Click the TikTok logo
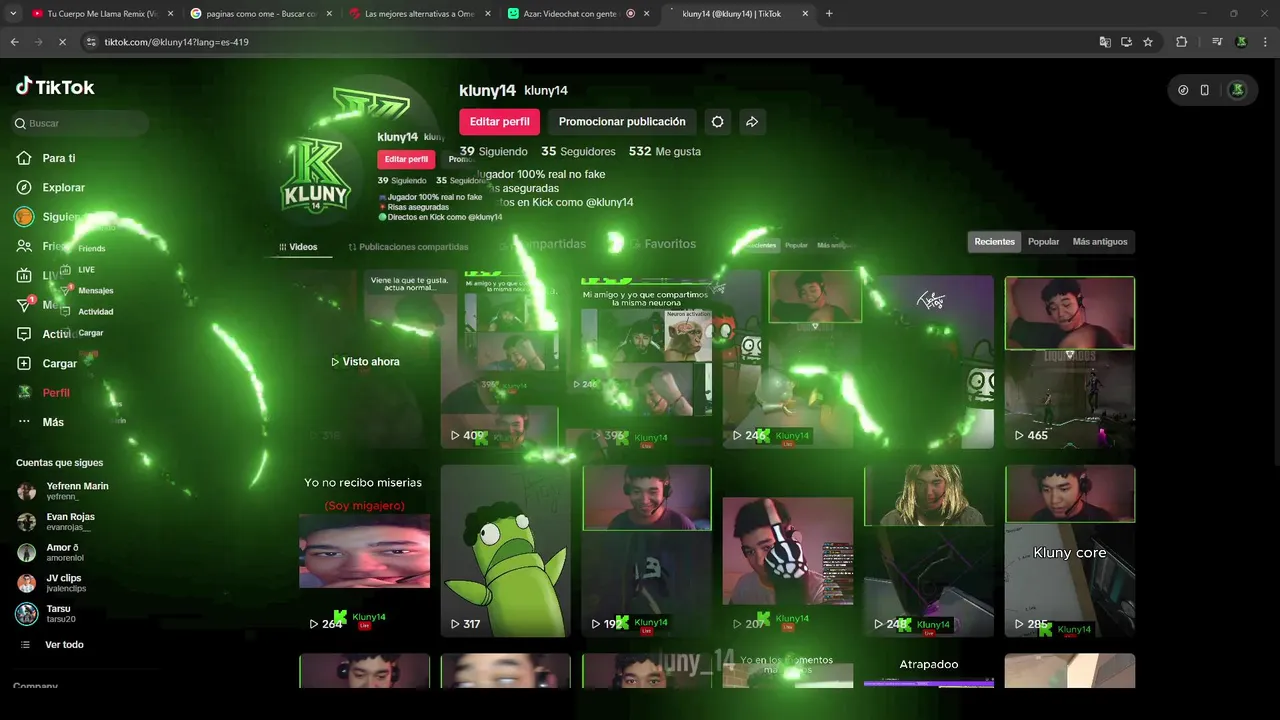Image resolution: width=1280 pixels, height=720 pixels. [x=55, y=87]
